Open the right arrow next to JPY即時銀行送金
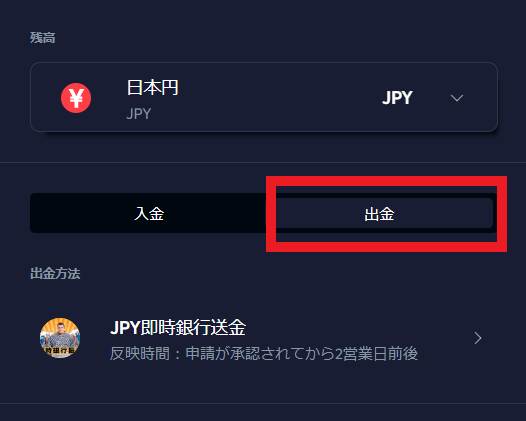 coord(478,338)
